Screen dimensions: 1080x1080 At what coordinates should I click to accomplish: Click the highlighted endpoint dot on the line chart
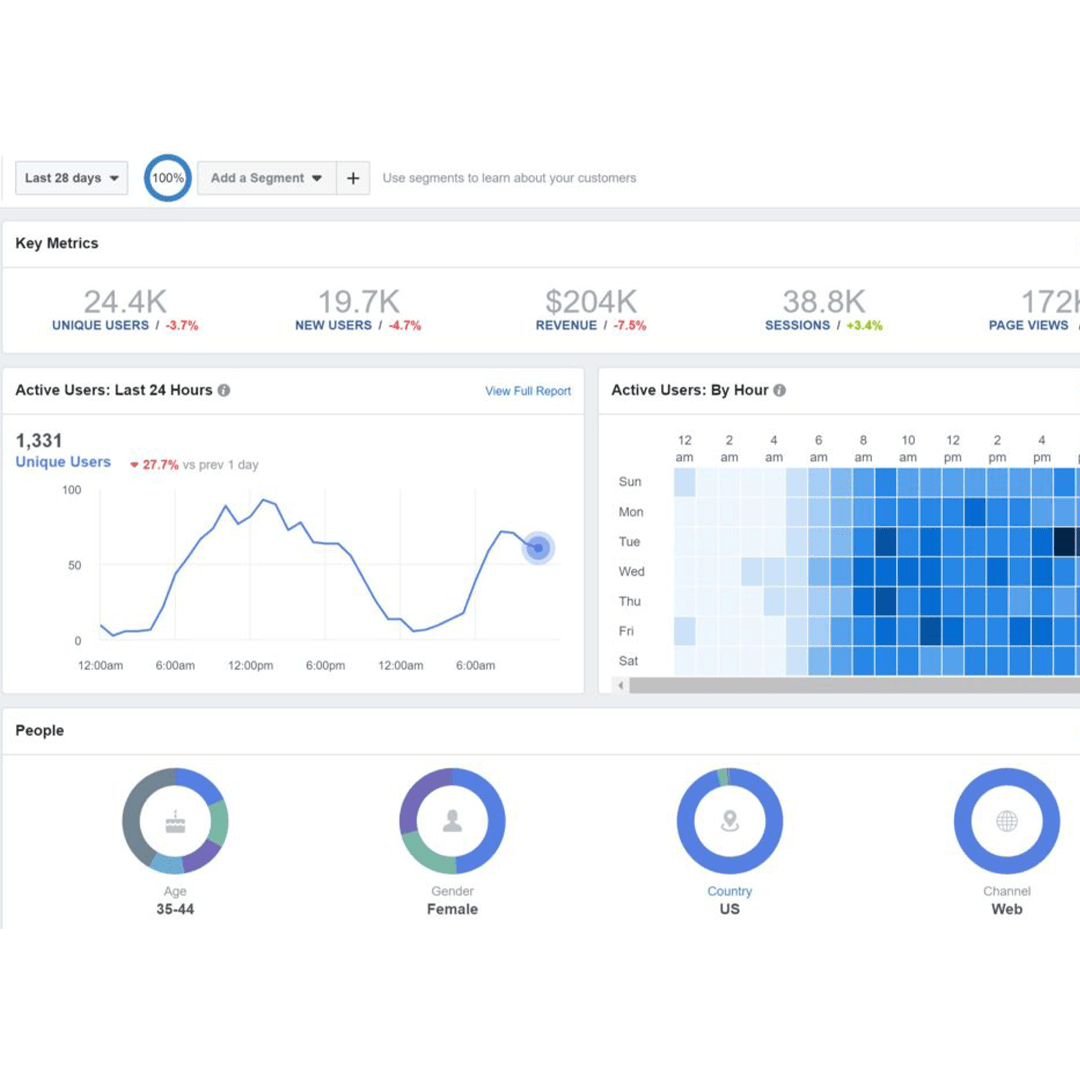[x=538, y=548]
